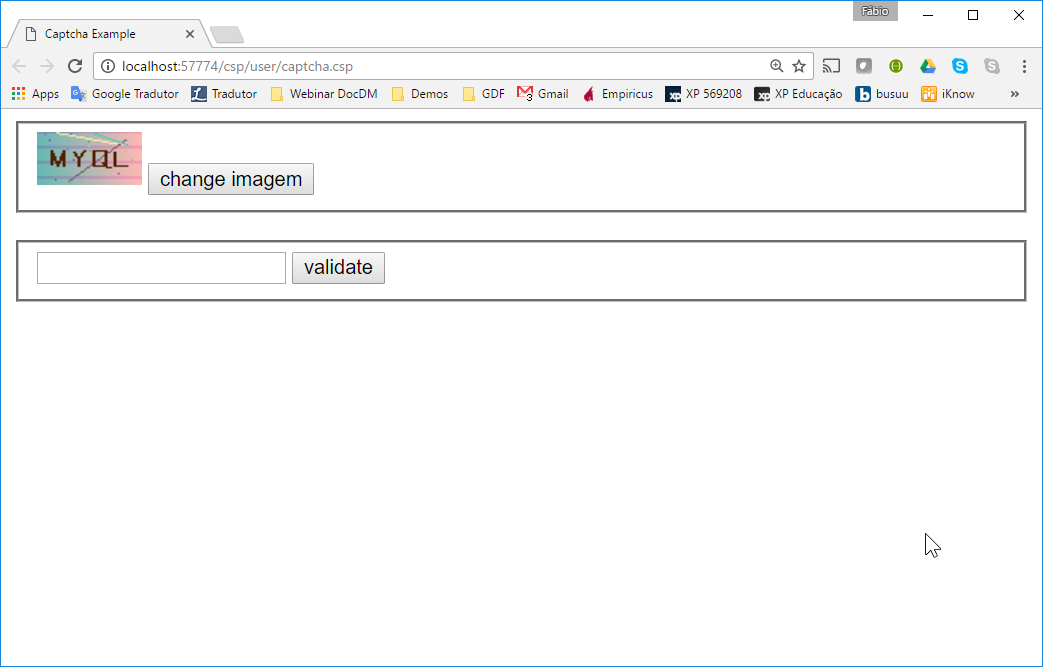The image size is (1043, 667).
Task: Expand the hidden bookmarks overflow chevron
Action: coord(1015,94)
